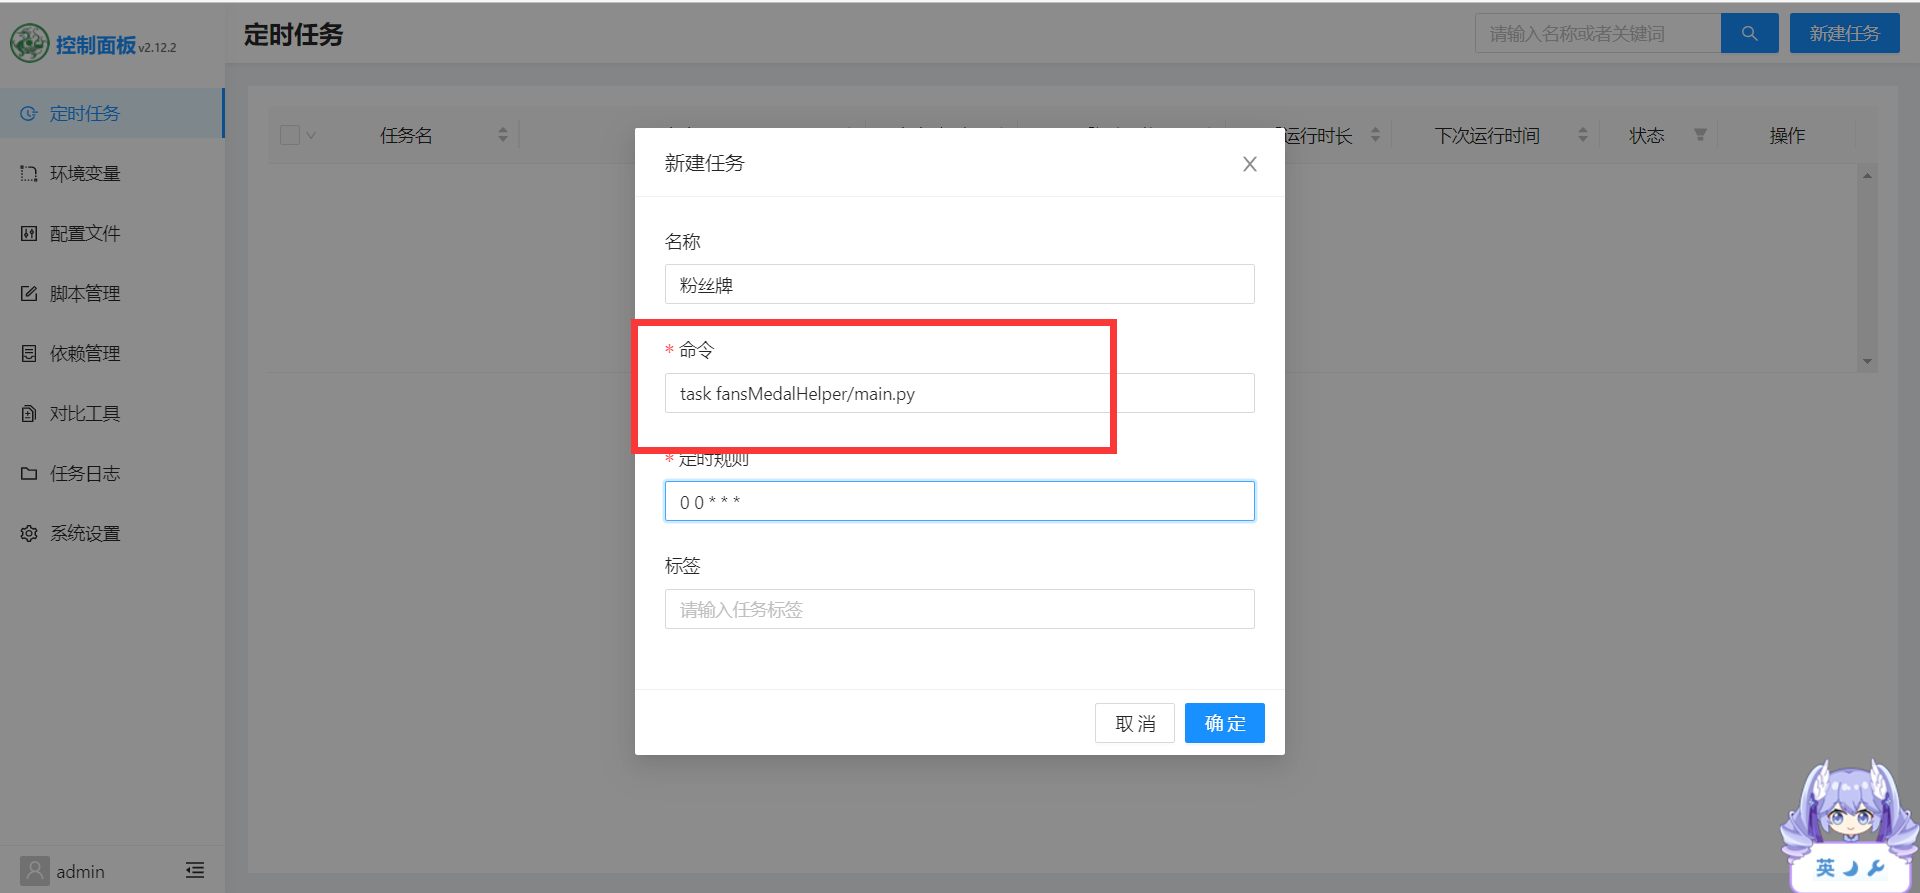Image resolution: width=1920 pixels, height=893 pixels.
Task: Click the admin user avatar icon
Action: click(35, 871)
